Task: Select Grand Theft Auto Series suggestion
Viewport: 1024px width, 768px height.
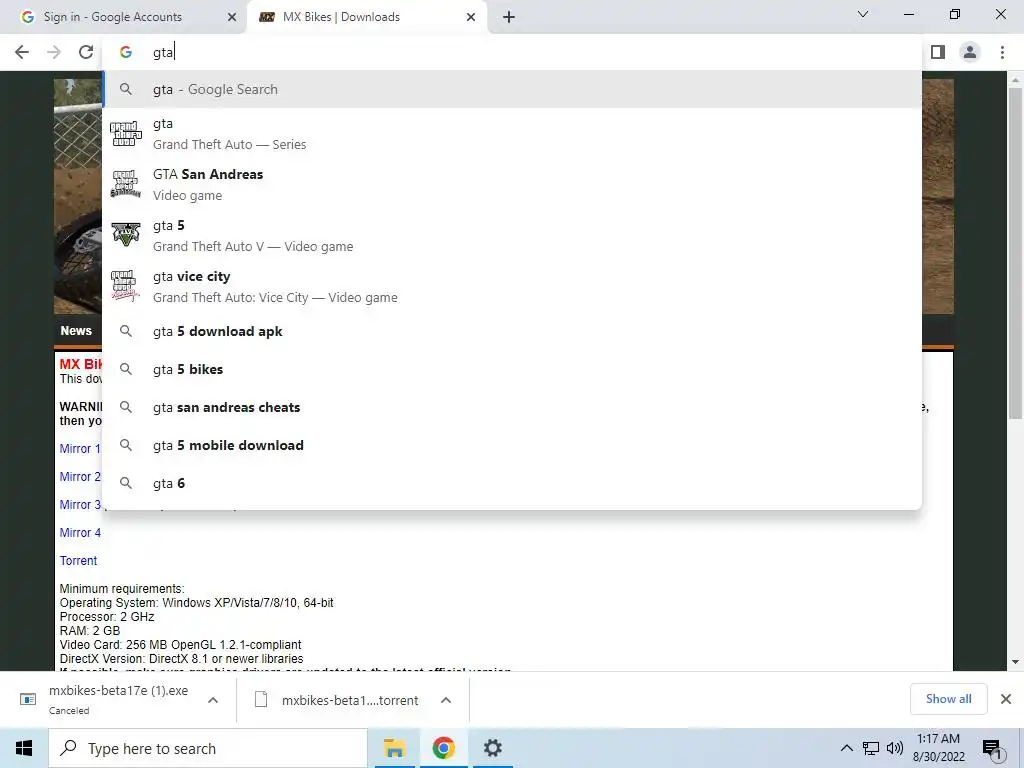Action: pyautogui.click(x=512, y=134)
